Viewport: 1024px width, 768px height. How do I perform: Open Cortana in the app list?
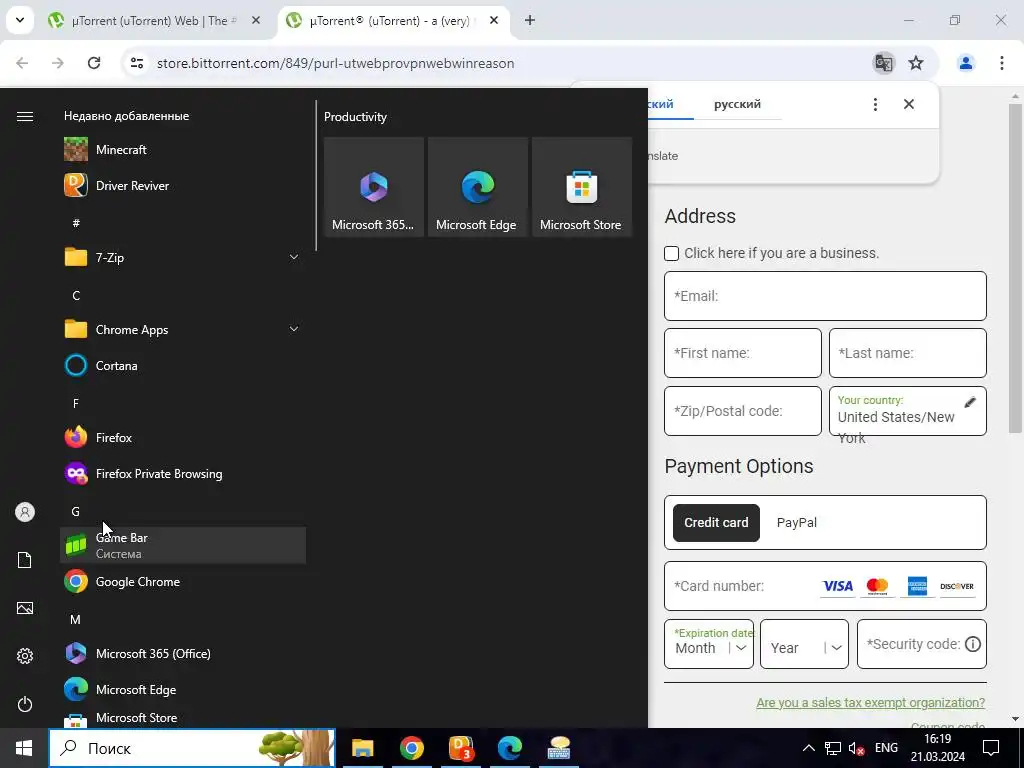click(183, 366)
